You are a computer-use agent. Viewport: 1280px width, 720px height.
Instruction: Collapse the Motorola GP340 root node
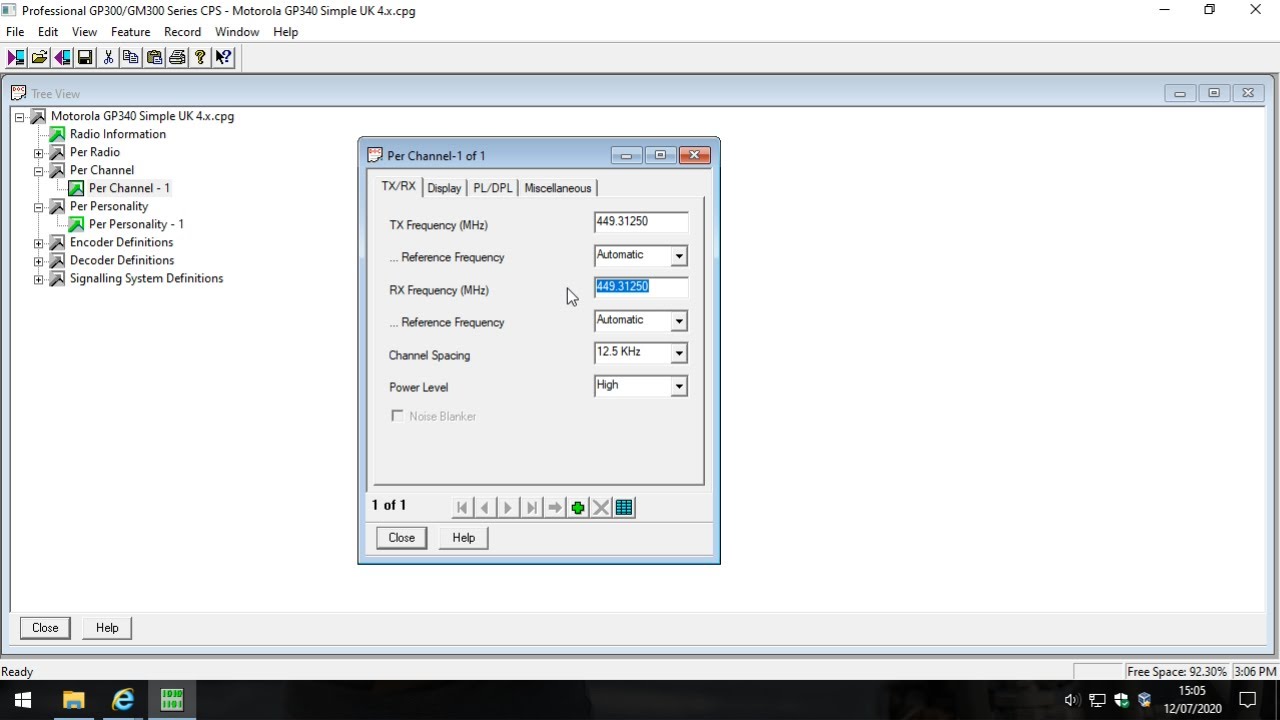tap(19, 117)
